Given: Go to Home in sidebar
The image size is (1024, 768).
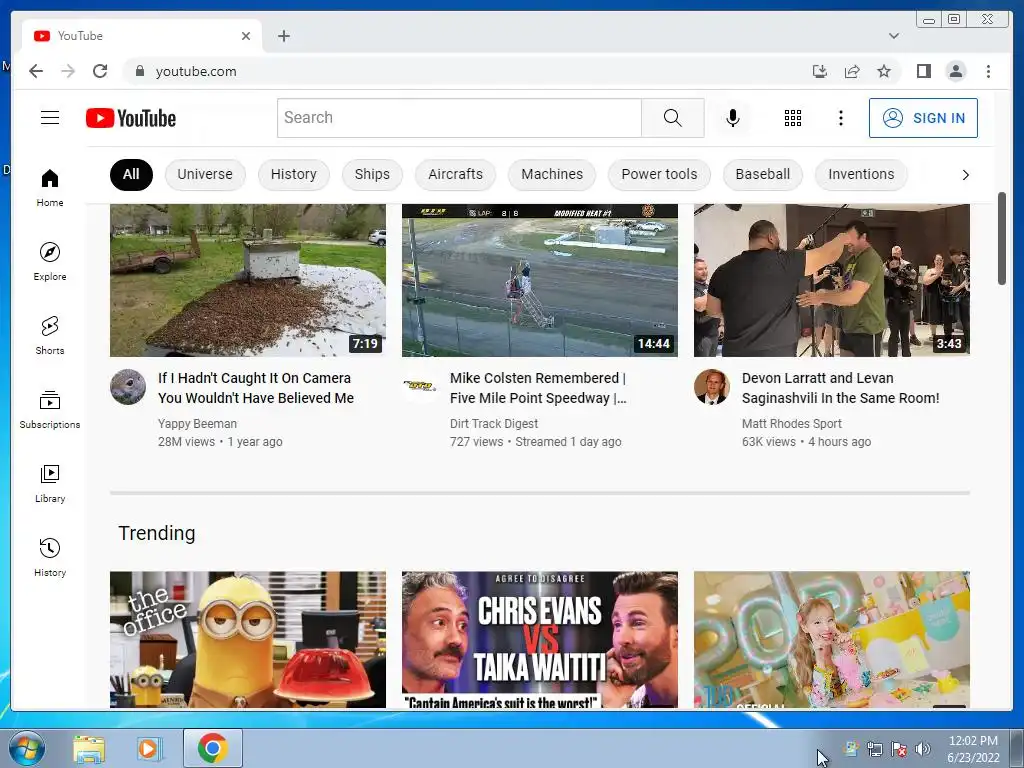Looking at the screenshot, I should pyautogui.click(x=50, y=187).
